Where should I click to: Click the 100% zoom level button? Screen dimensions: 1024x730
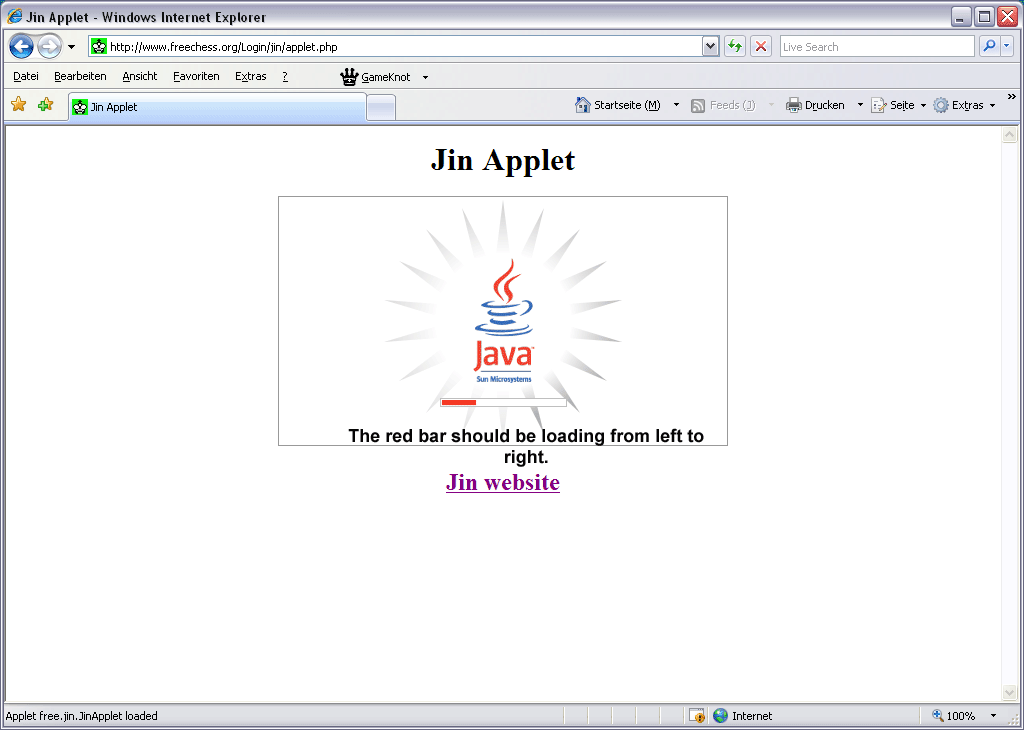[x=954, y=716]
